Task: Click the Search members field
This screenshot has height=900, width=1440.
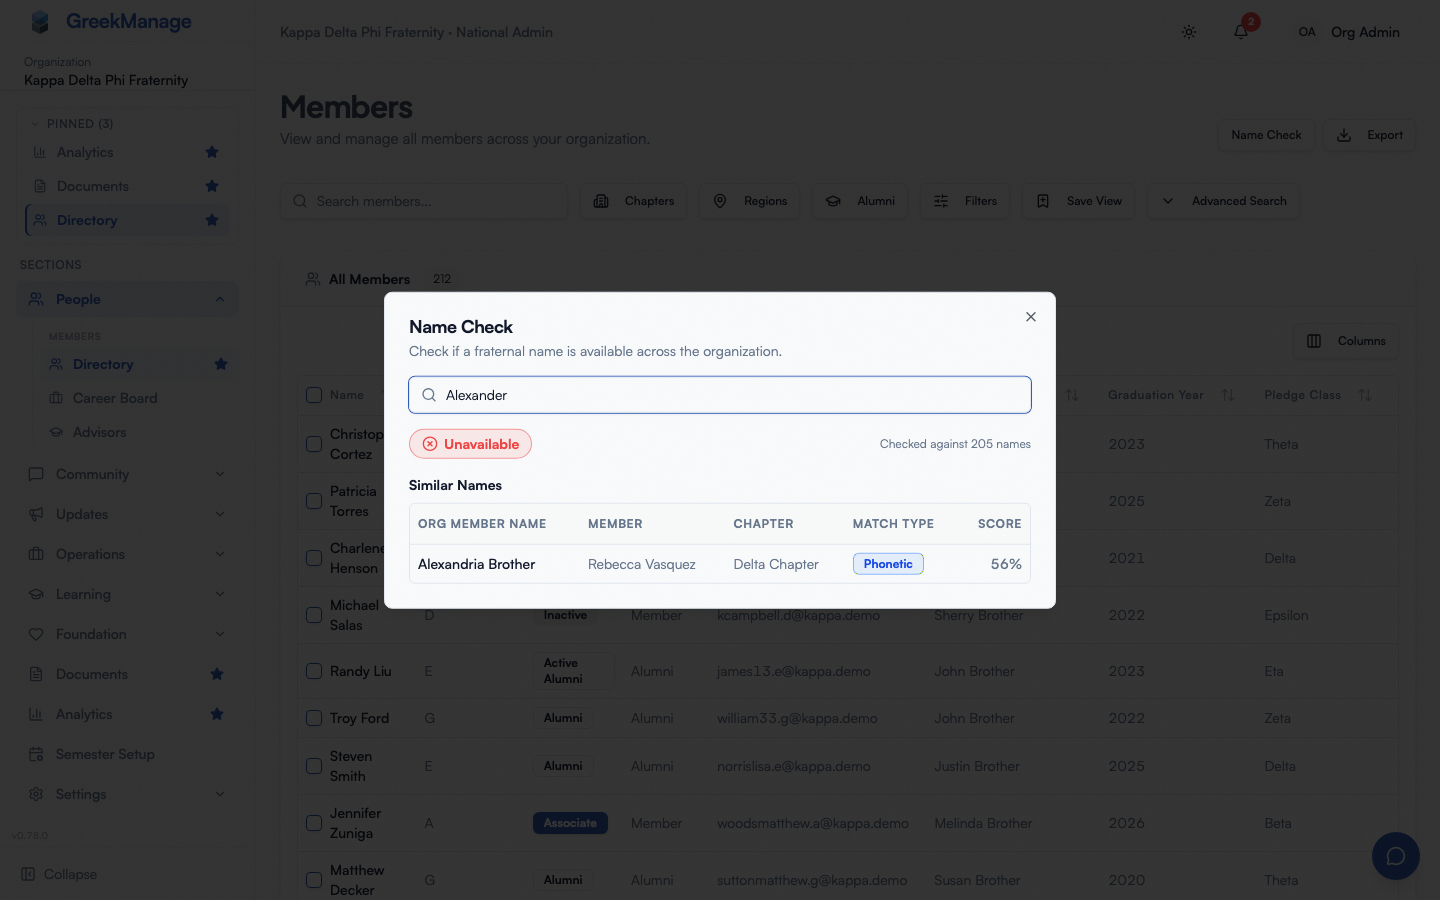Action: 424,201
